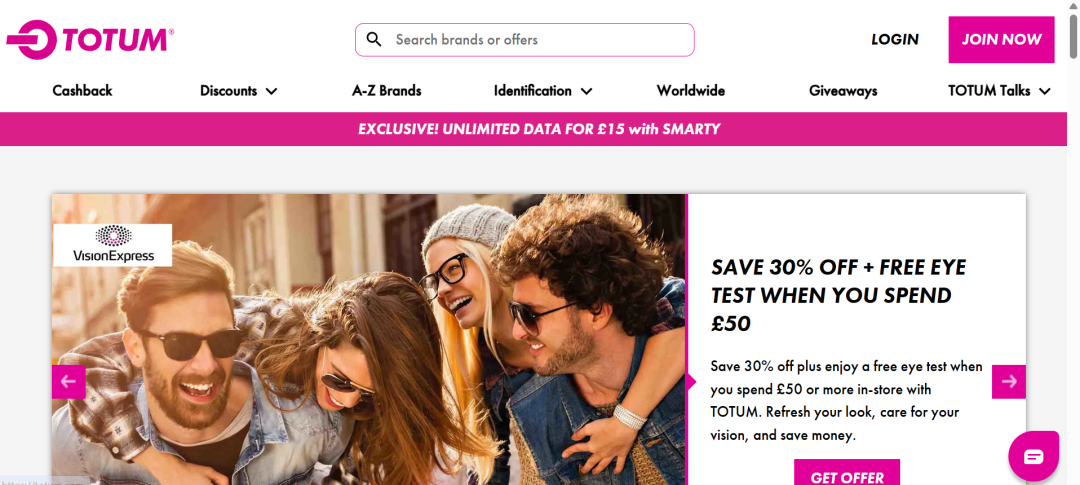Expand the TOTUM Talks dropdown chevron
Viewport: 1080px width, 485px height.
[x=1045, y=91]
